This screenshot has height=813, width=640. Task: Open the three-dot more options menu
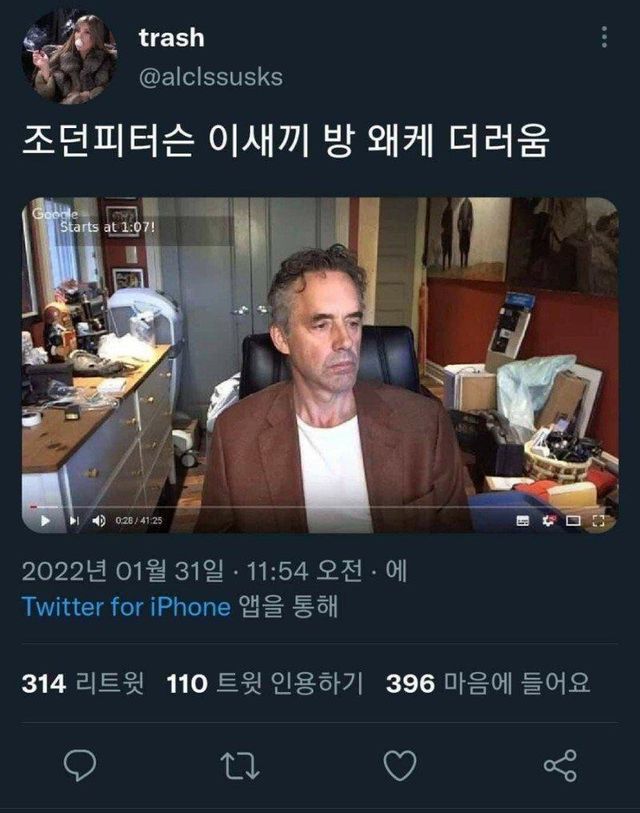(604, 37)
